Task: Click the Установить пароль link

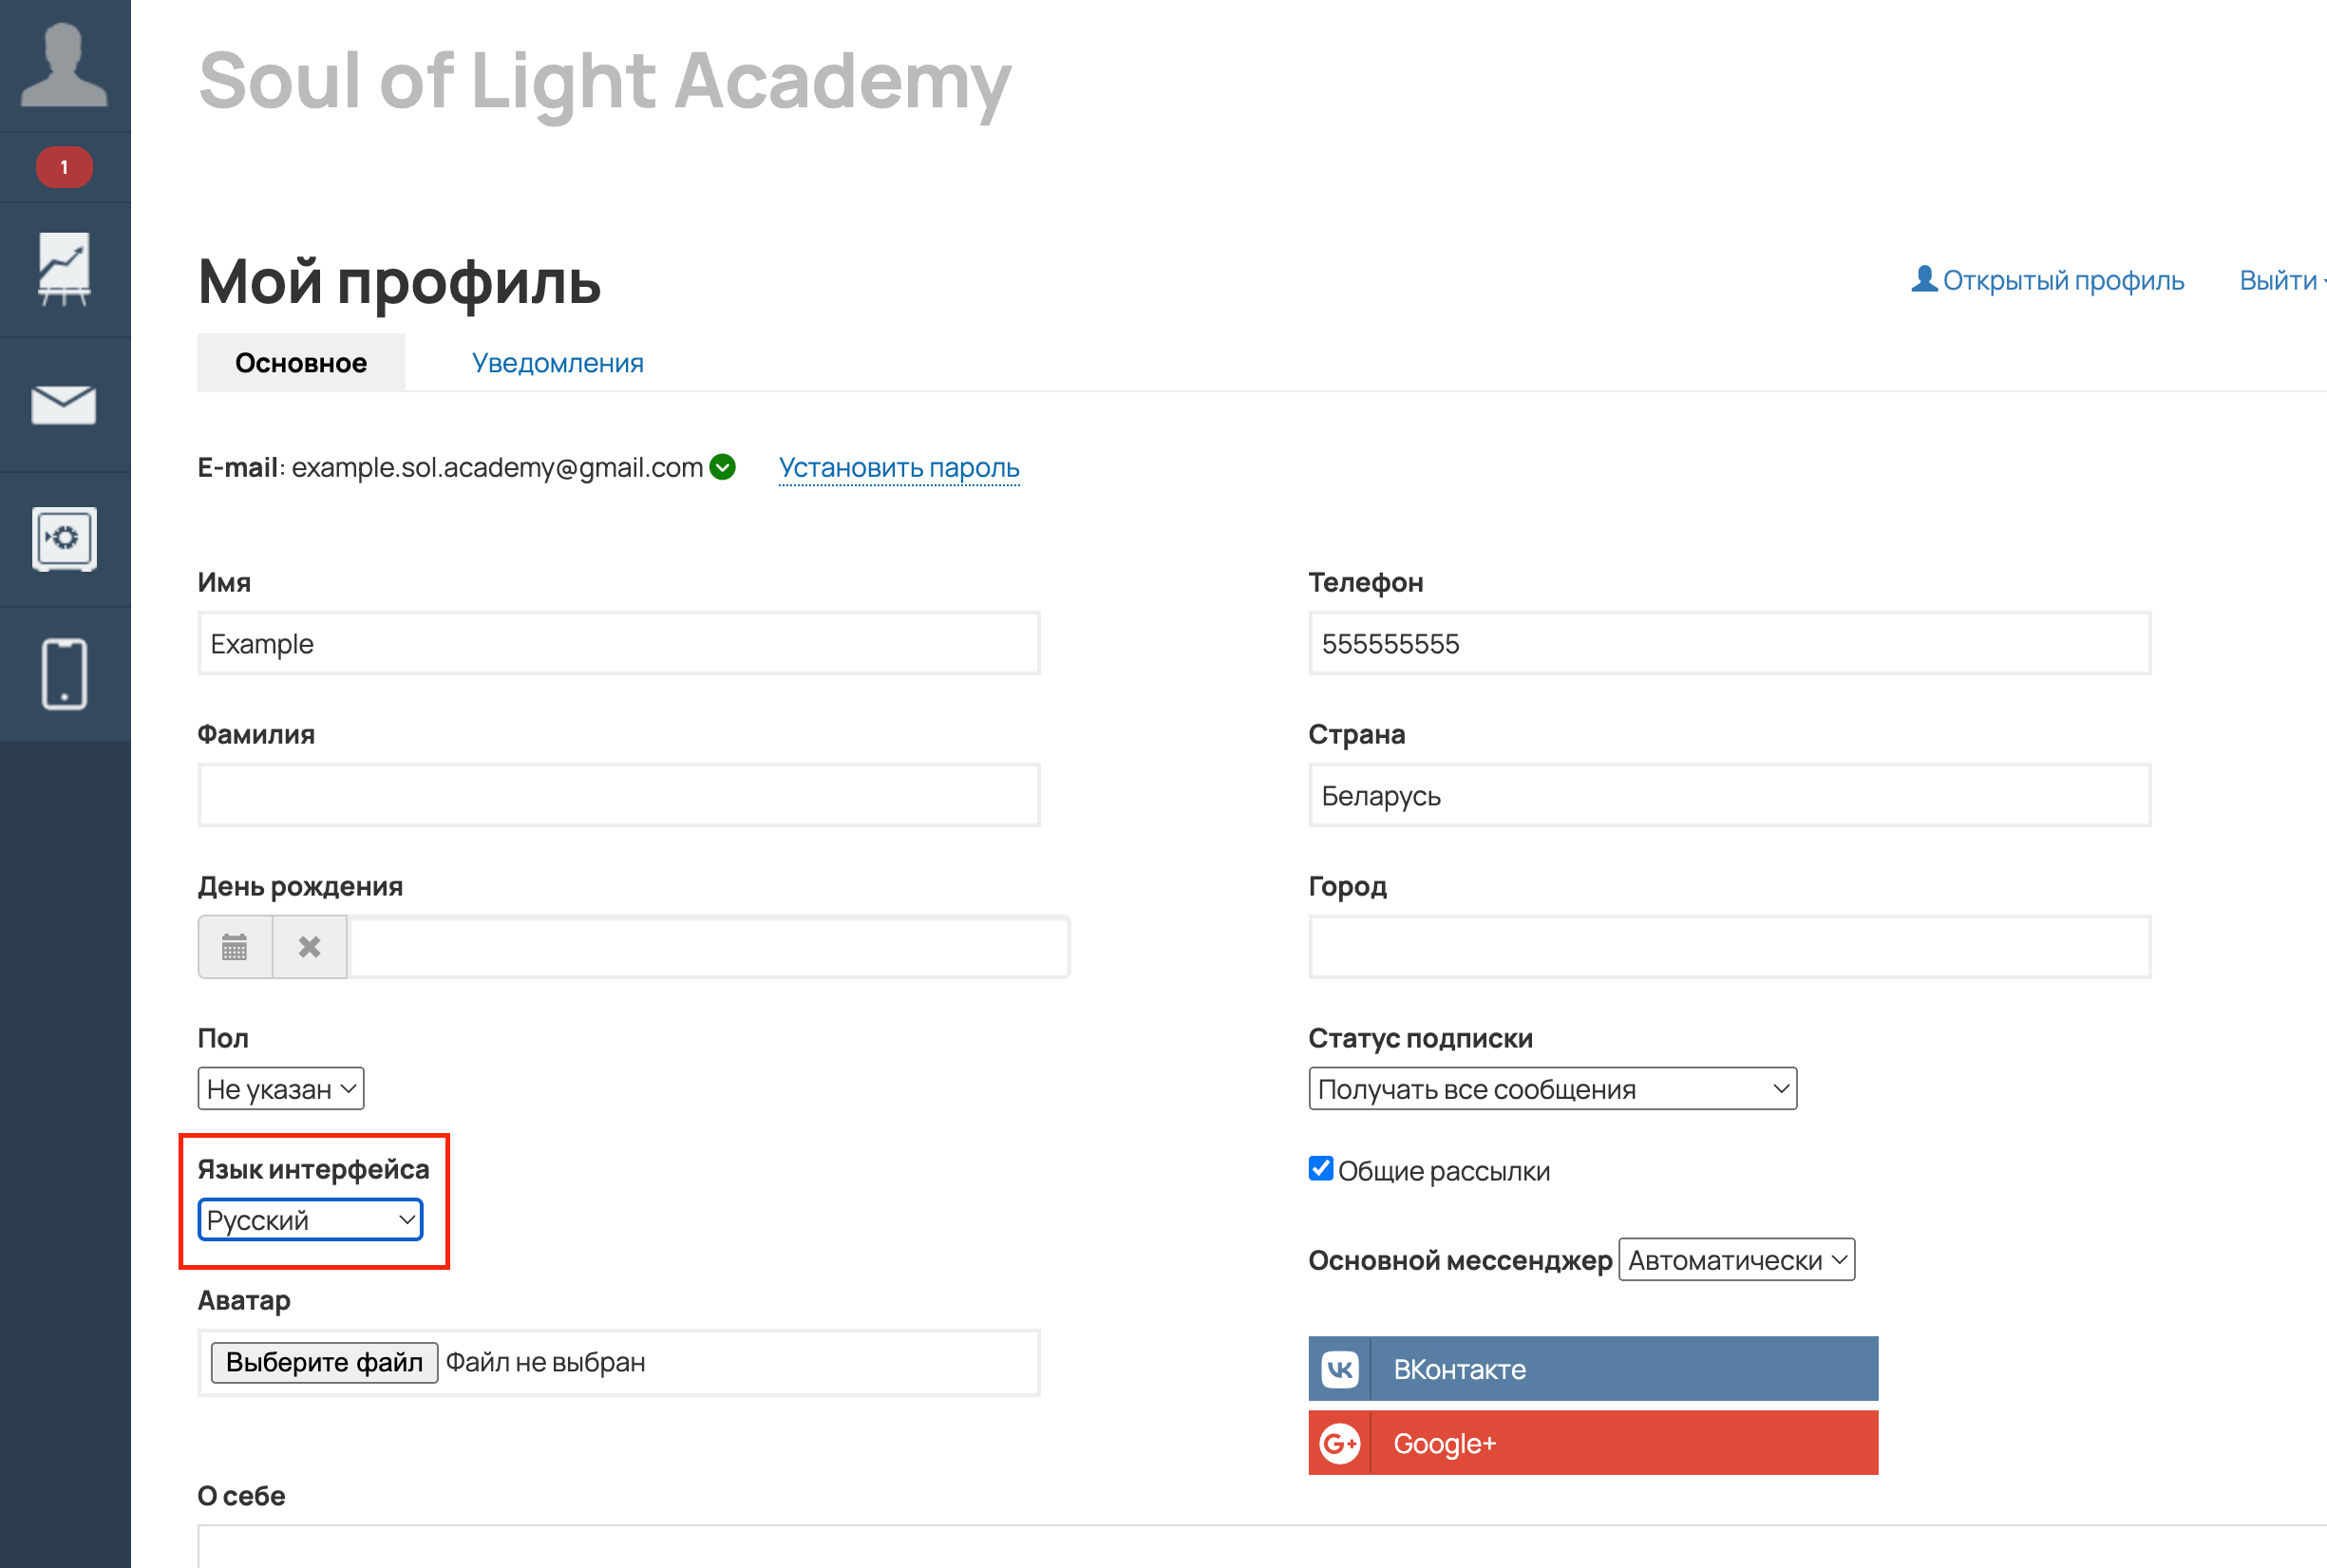Action: click(x=899, y=468)
